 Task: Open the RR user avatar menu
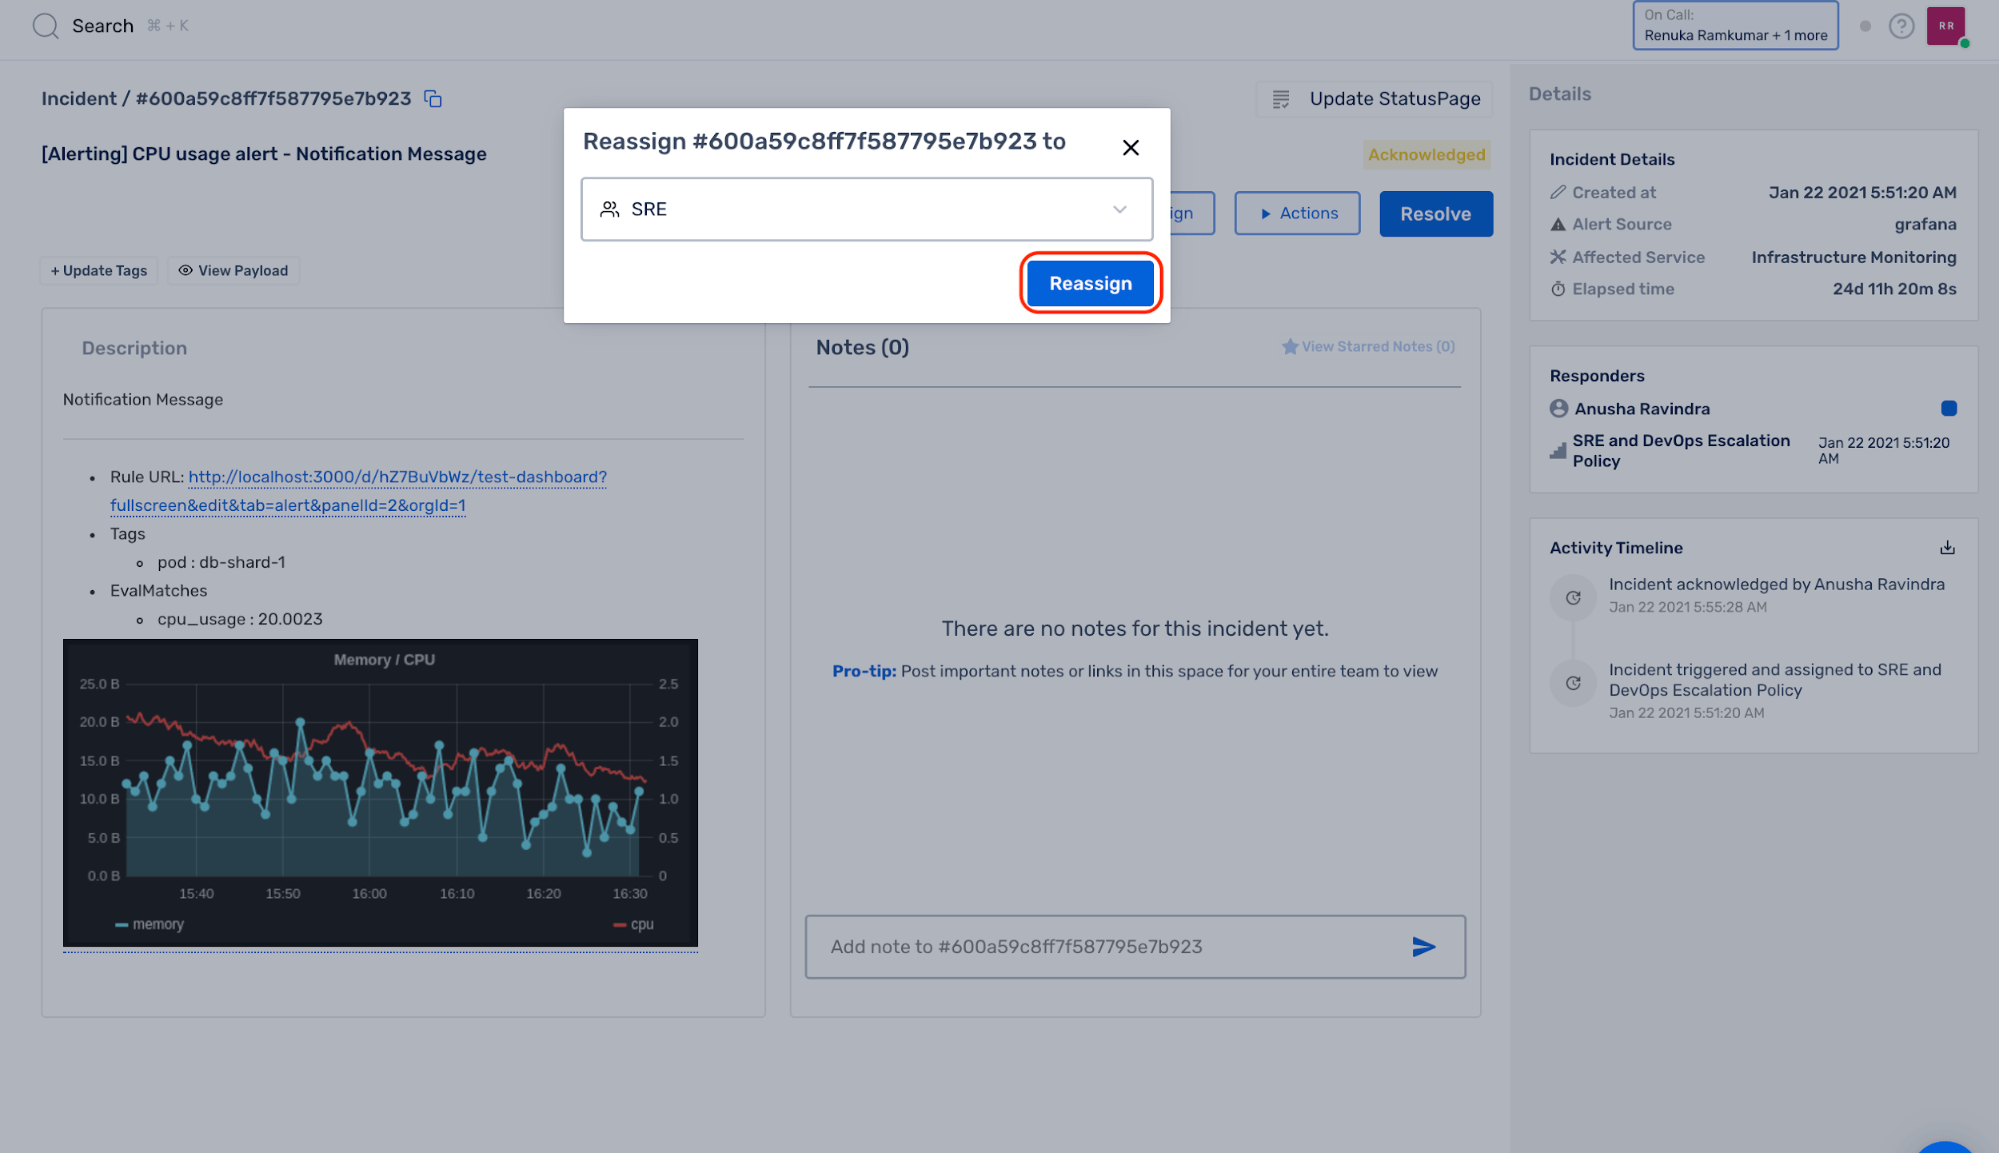click(x=1945, y=26)
